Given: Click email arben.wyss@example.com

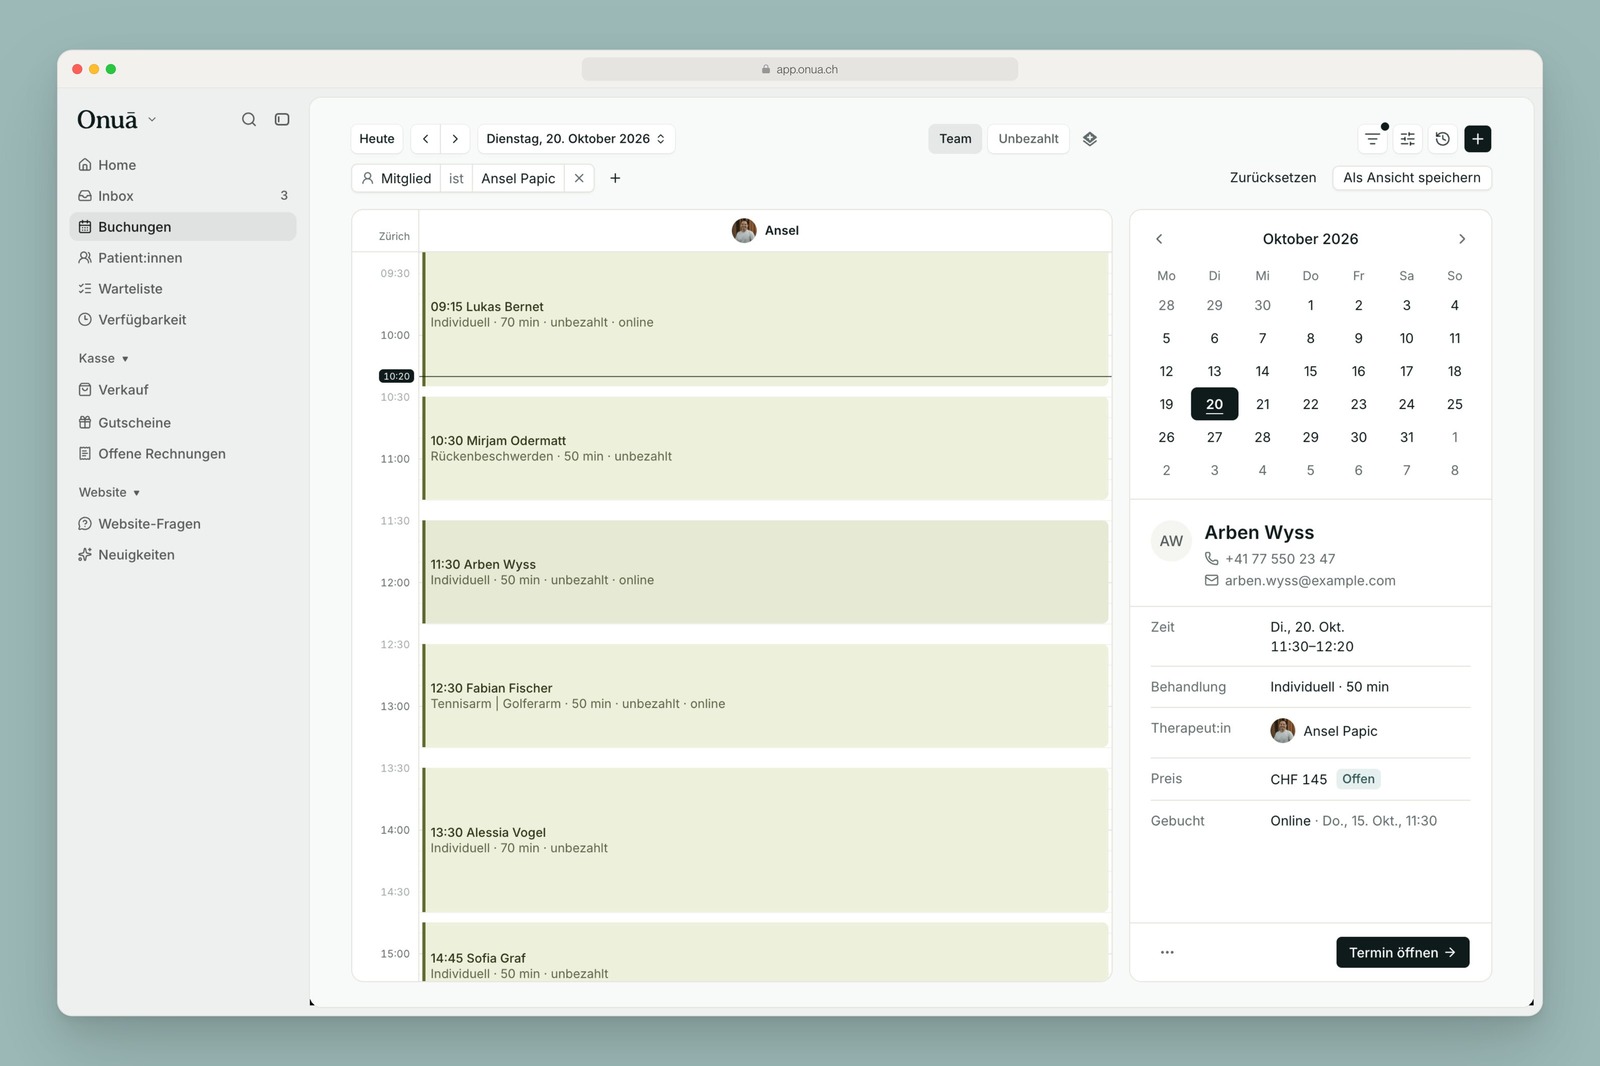Looking at the screenshot, I should pos(1310,581).
